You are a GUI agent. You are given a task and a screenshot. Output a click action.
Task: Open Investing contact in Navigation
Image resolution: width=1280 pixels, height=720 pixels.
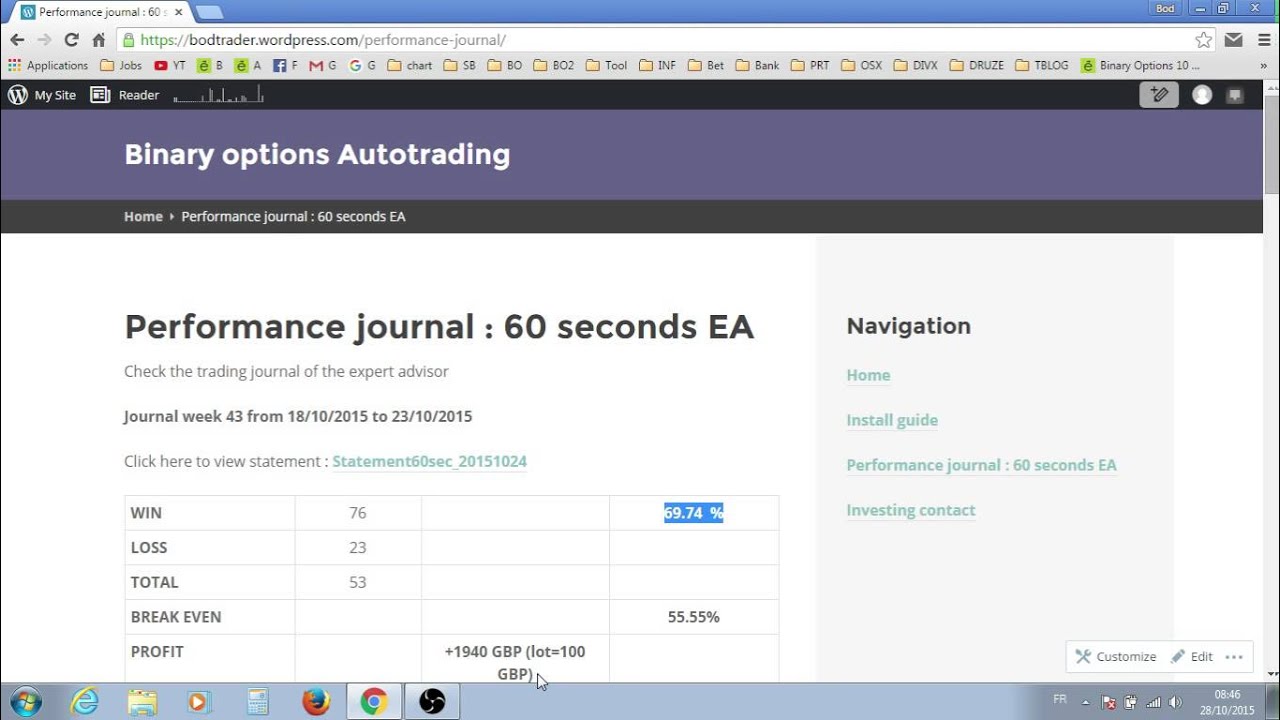point(910,510)
